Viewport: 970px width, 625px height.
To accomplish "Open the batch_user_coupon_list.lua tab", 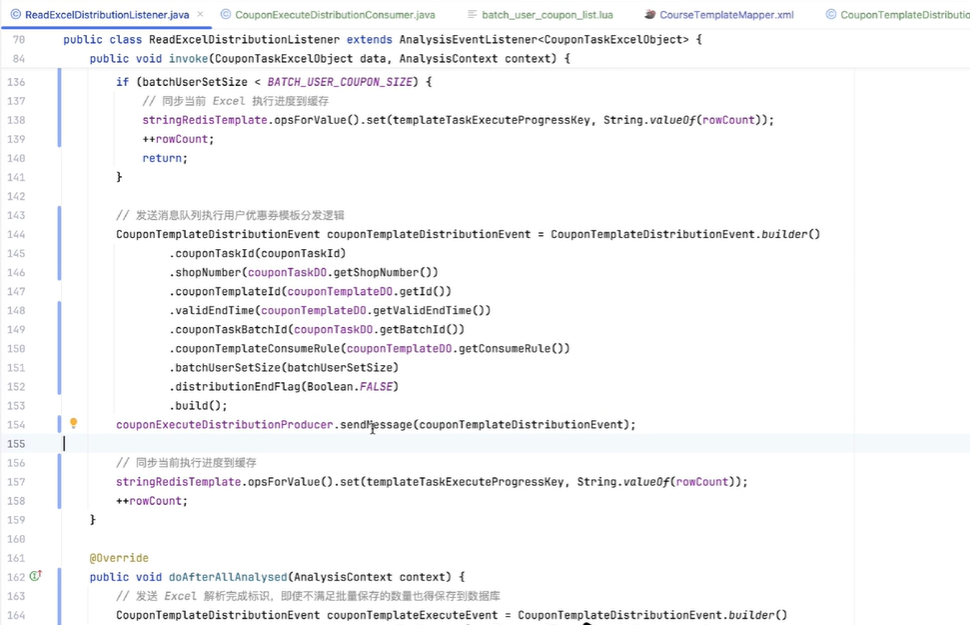I will click(x=547, y=15).
